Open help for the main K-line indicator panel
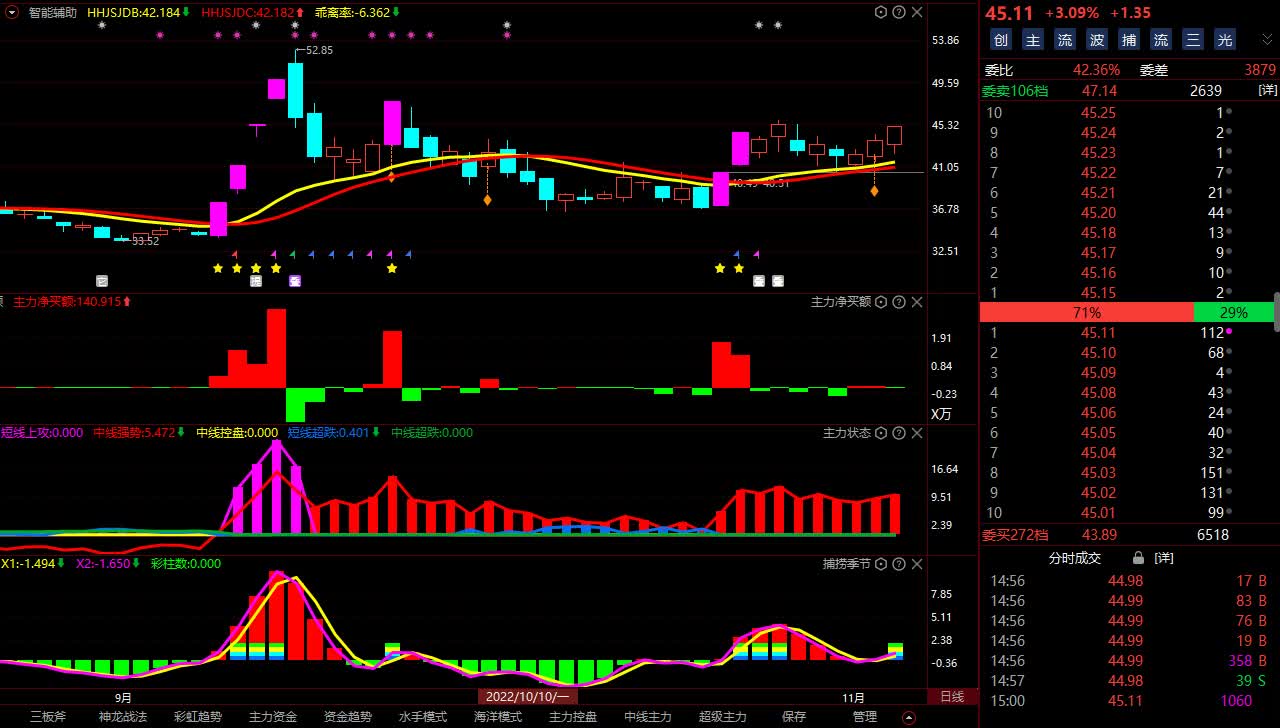The image size is (1280, 728). point(899,12)
